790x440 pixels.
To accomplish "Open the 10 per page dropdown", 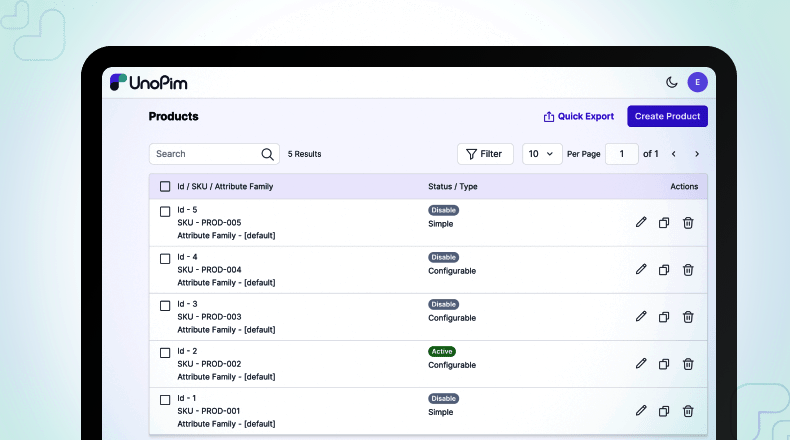I will (x=541, y=154).
